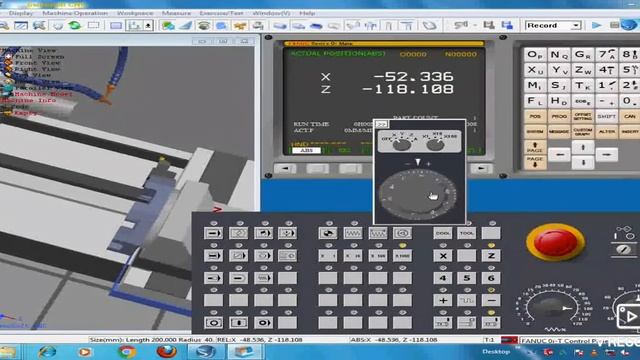The height and width of the screenshot is (360, 640).
Task: Click the ALTER key on the keypad
Action: click(x=606, y=131)
